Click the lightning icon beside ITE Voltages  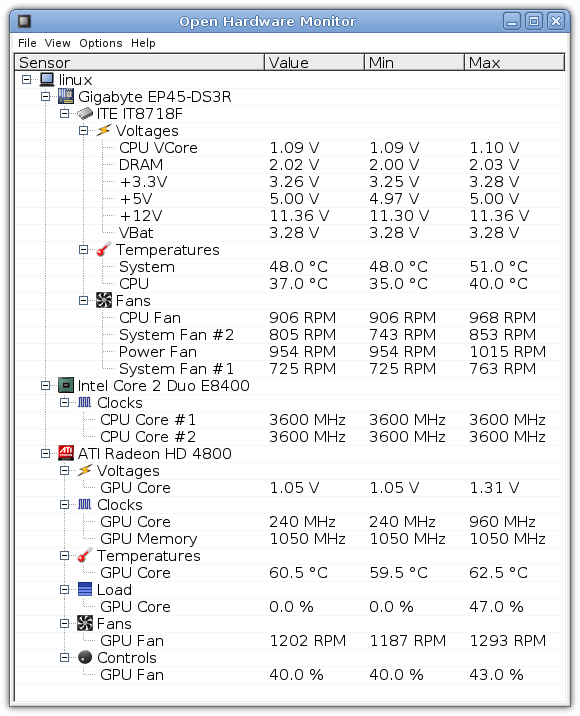[x=104, y=130]
